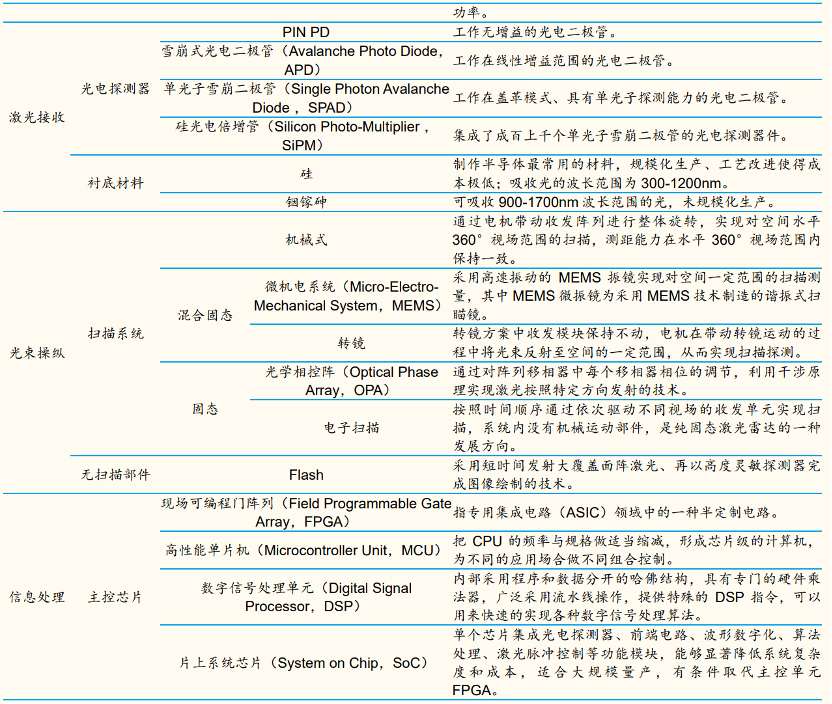Select the 光电探测器 cell
This screenshot has height=704, width=832.
click(116, 89)
